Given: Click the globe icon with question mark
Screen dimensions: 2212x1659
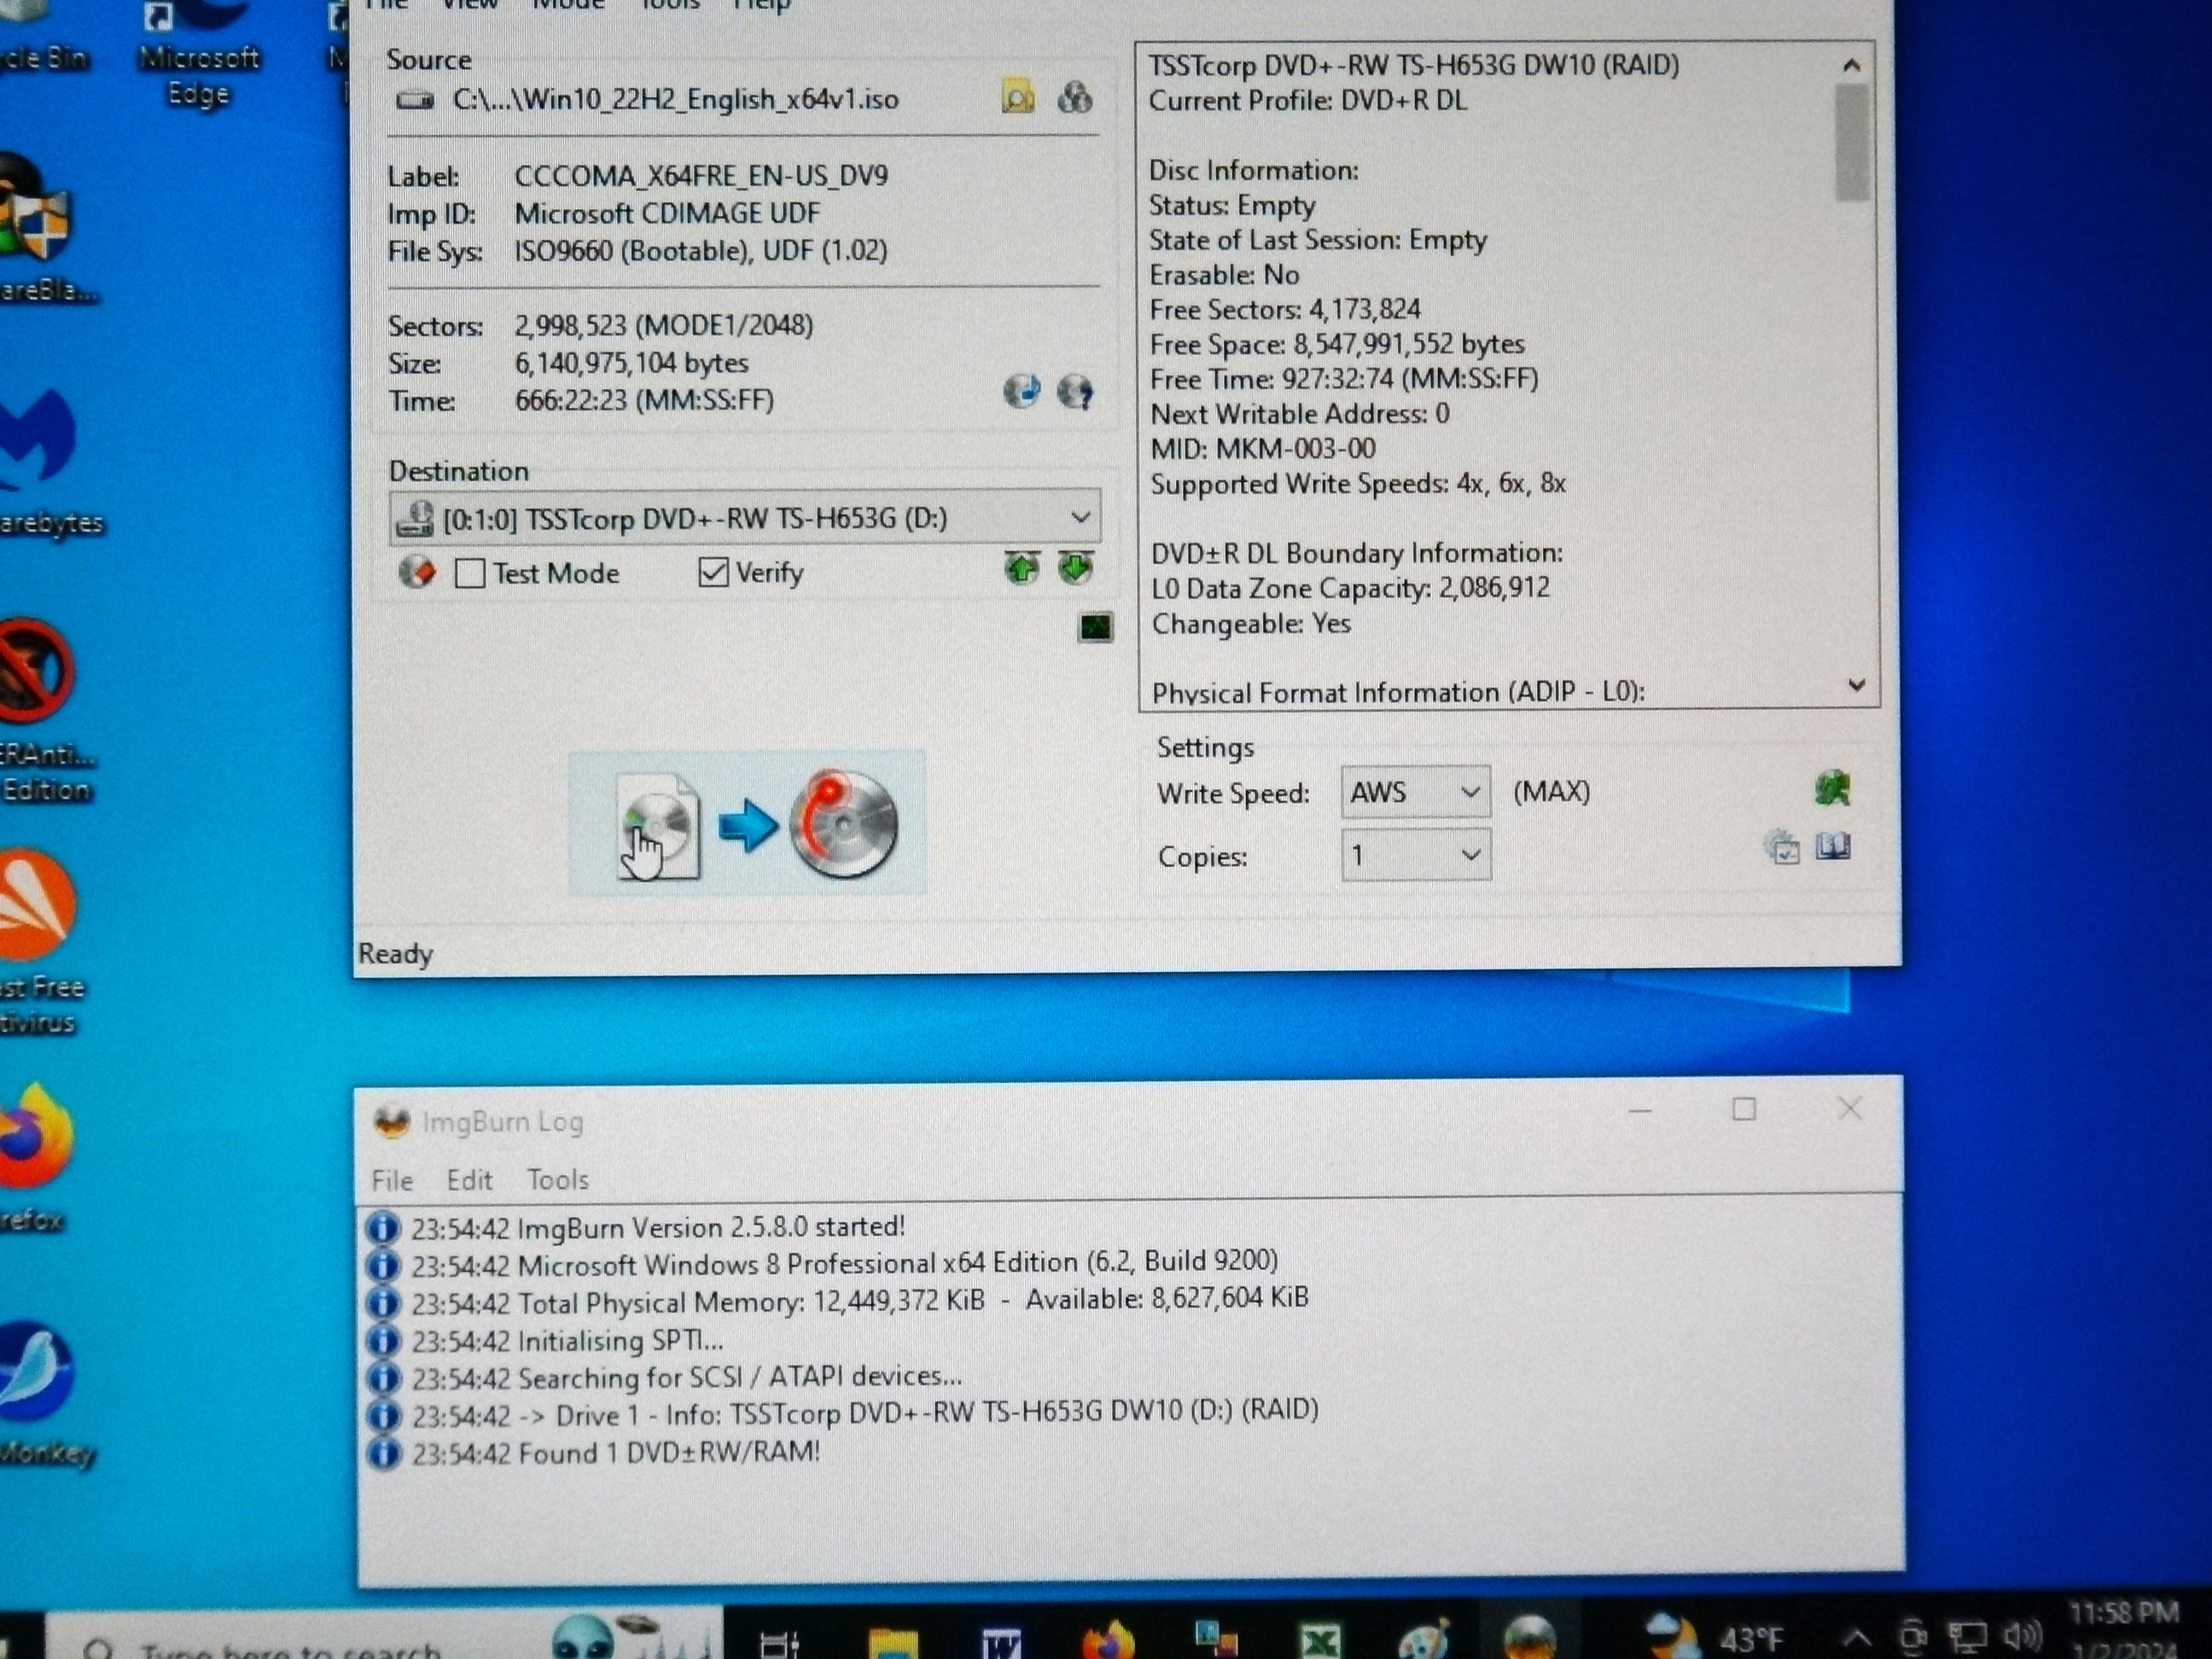Looking at the screenshot, I should click(x=1075, y=391).
